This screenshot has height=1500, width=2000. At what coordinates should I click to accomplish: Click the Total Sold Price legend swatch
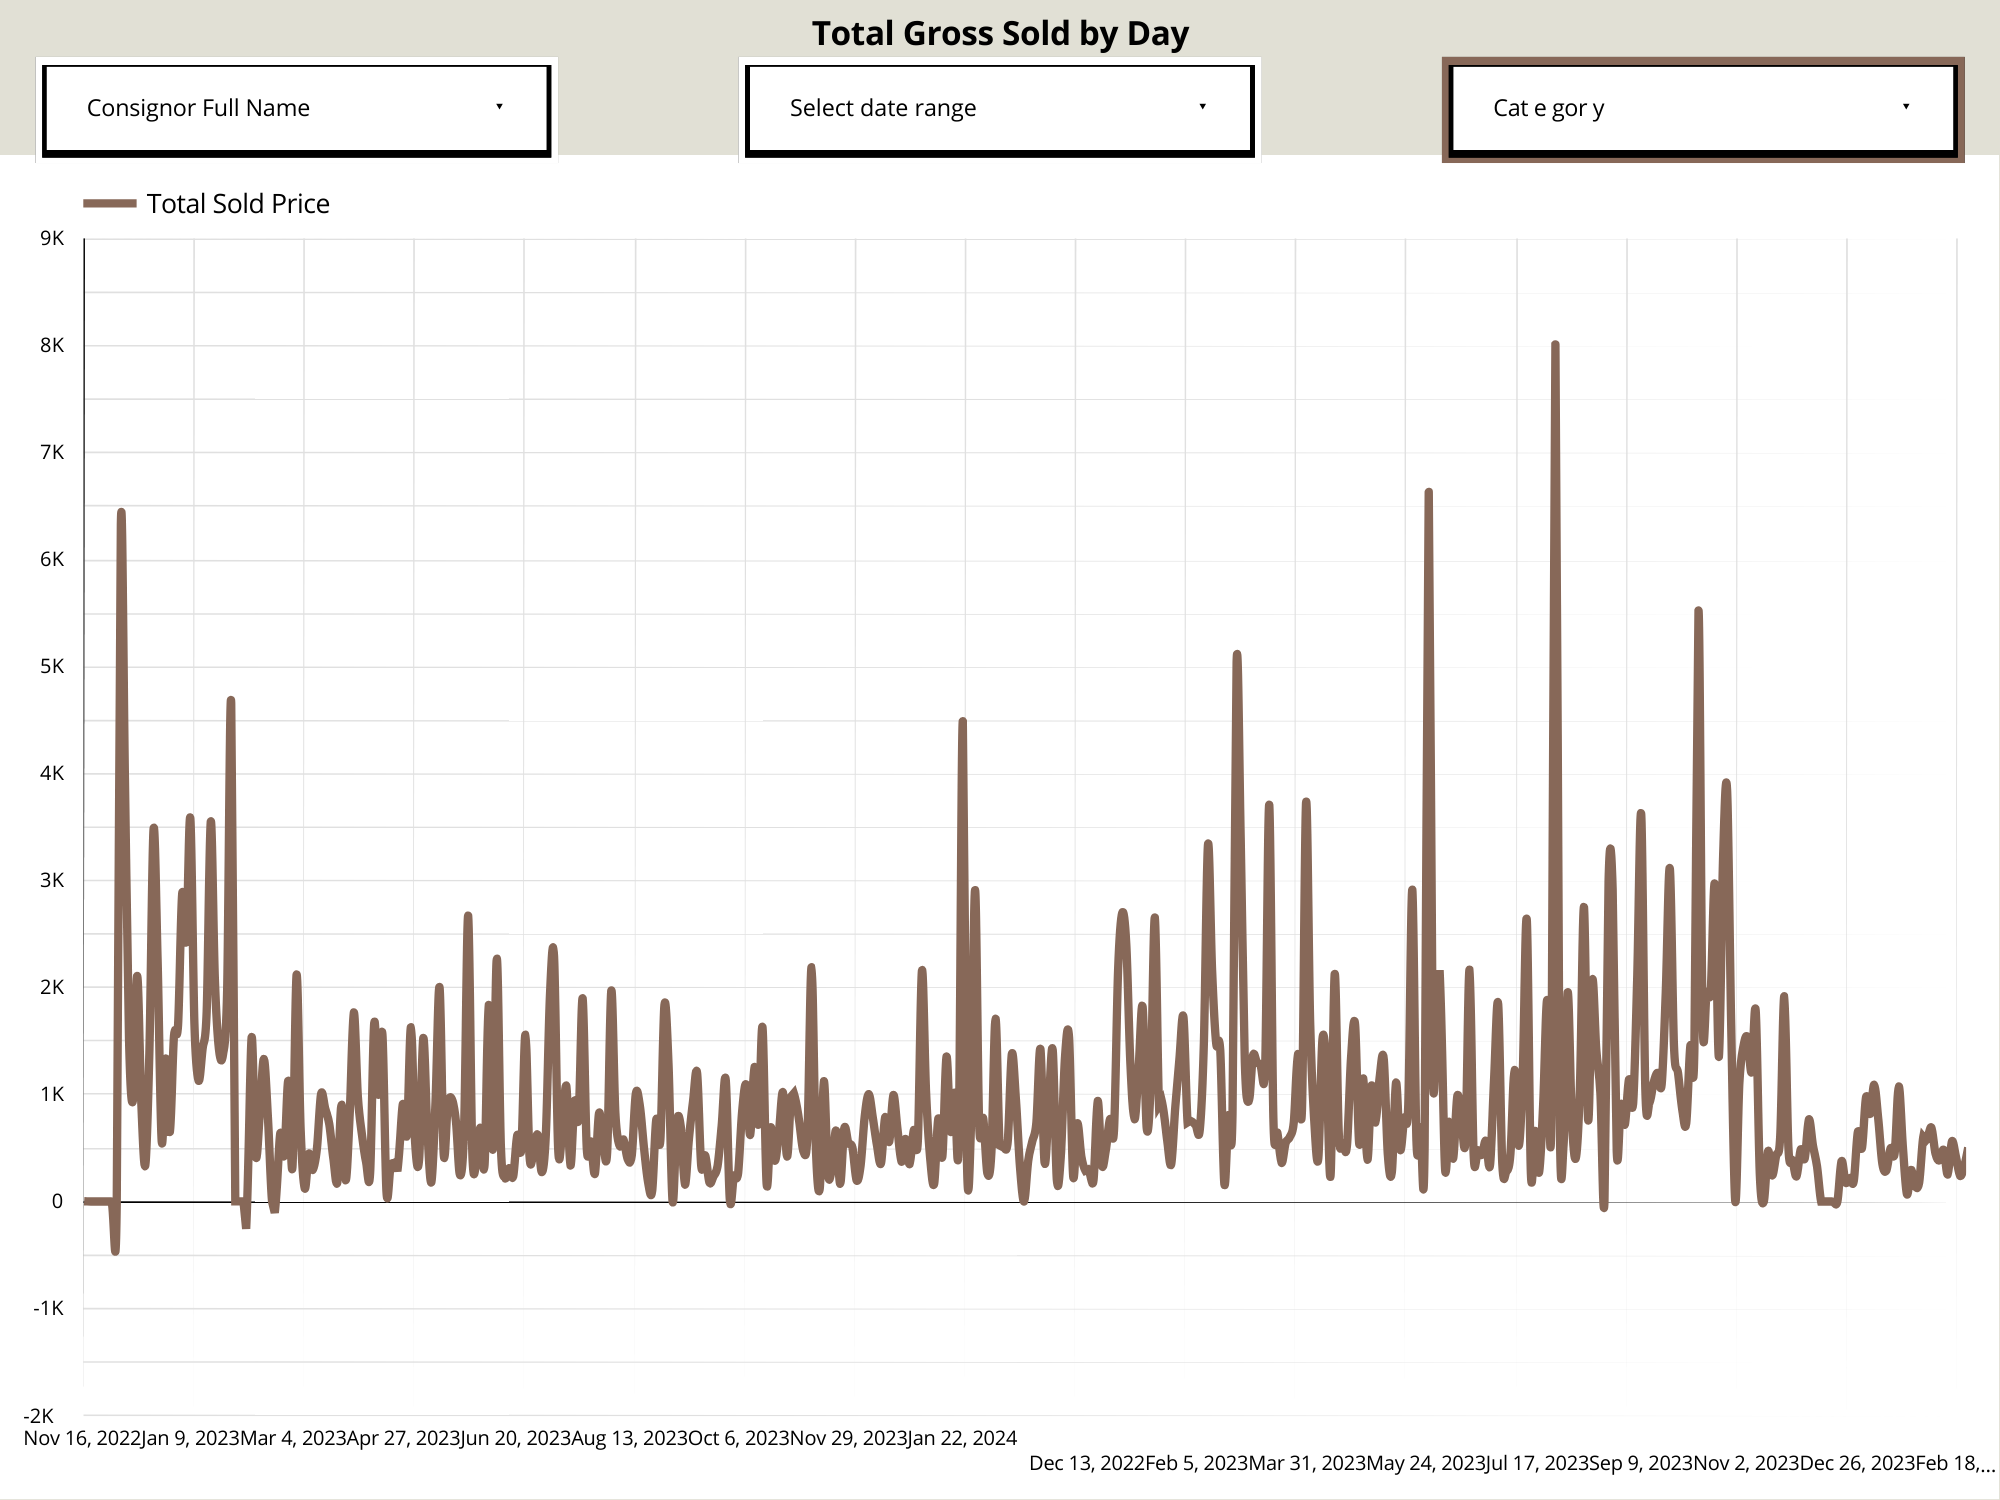(x=109, y=204)
